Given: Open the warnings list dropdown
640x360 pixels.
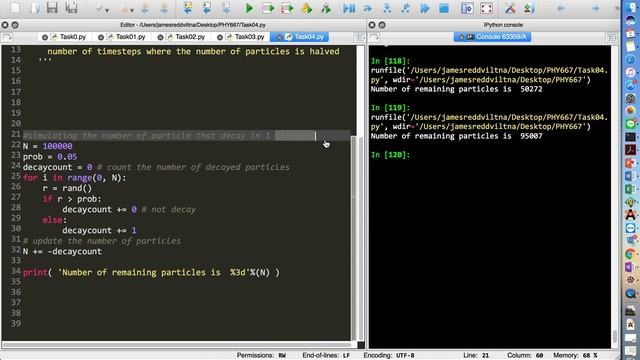Looking at the screenshot, I should pos(126,8).
